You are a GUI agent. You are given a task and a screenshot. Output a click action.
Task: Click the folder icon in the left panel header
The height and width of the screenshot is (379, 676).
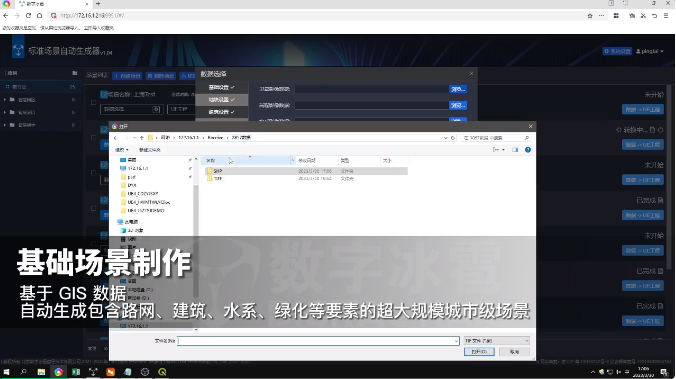tap(75, 73)
